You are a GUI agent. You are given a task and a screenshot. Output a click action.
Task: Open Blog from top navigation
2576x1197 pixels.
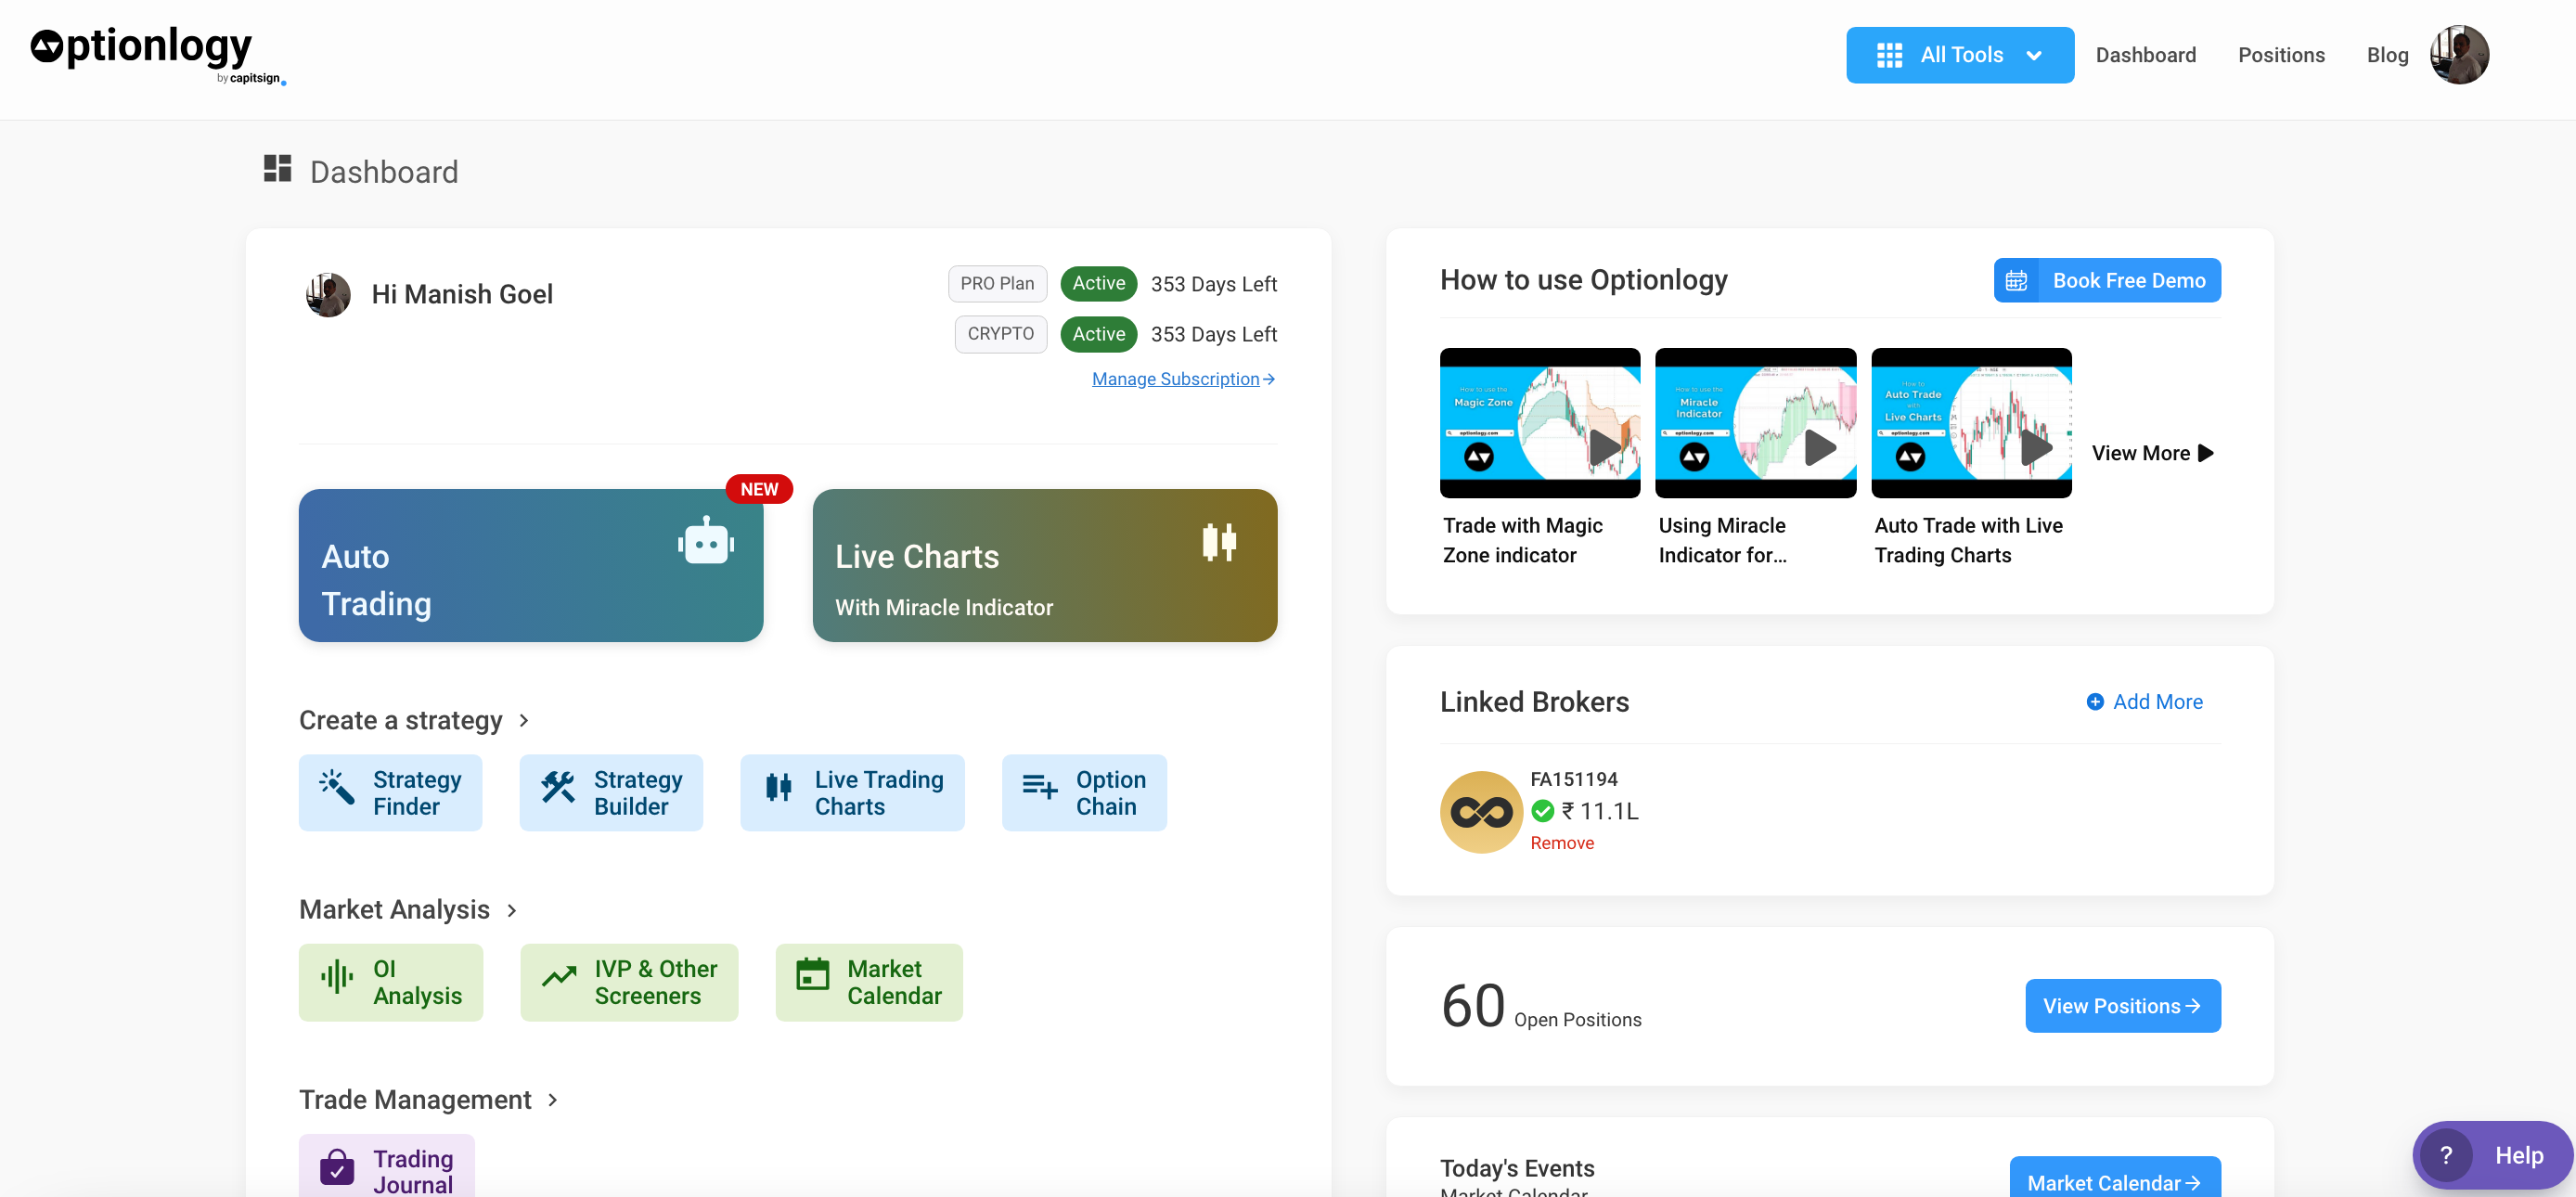coord(2386,55)
